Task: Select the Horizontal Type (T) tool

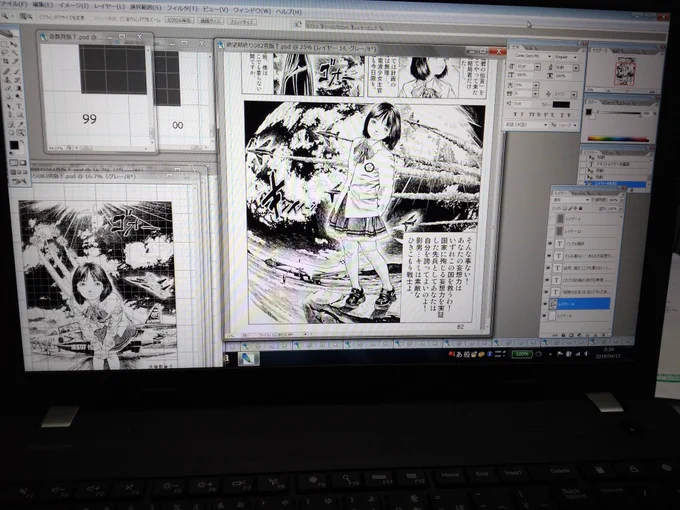Action: (19, 106)
